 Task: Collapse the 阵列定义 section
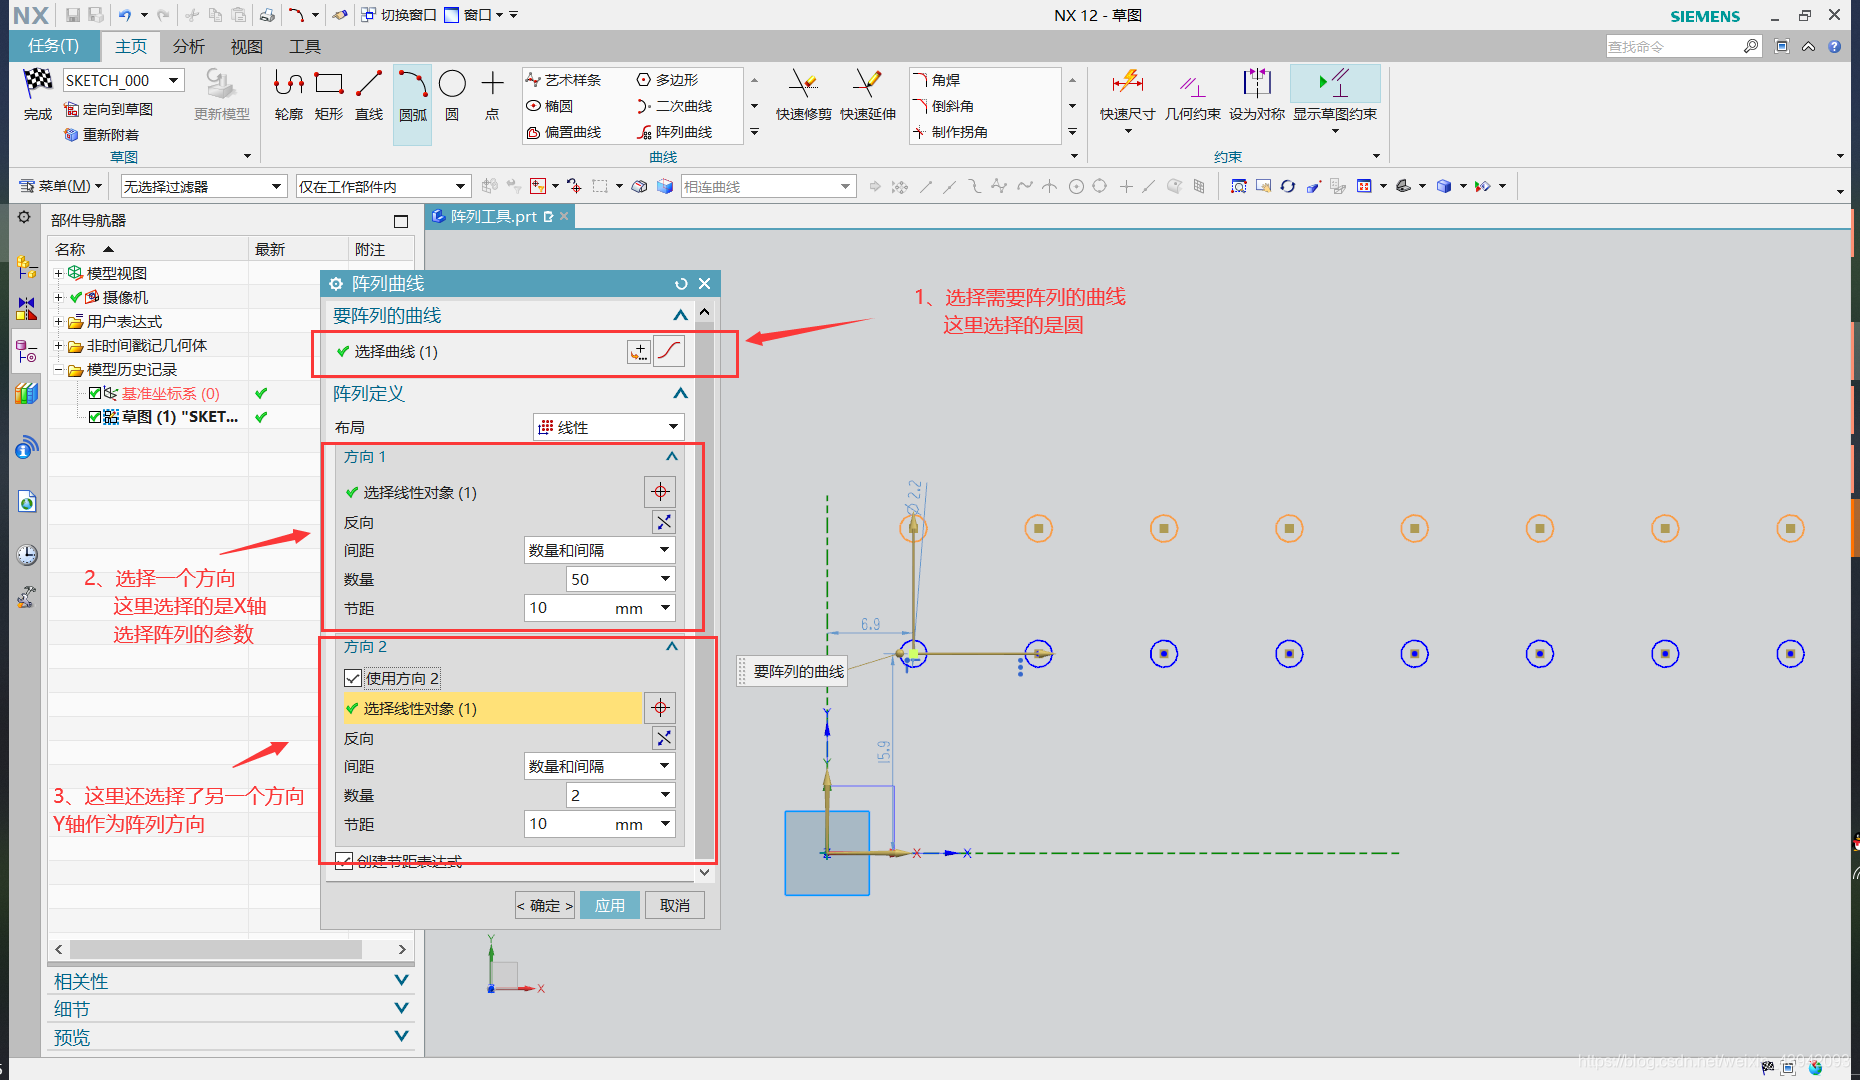(x=680, y=394)
